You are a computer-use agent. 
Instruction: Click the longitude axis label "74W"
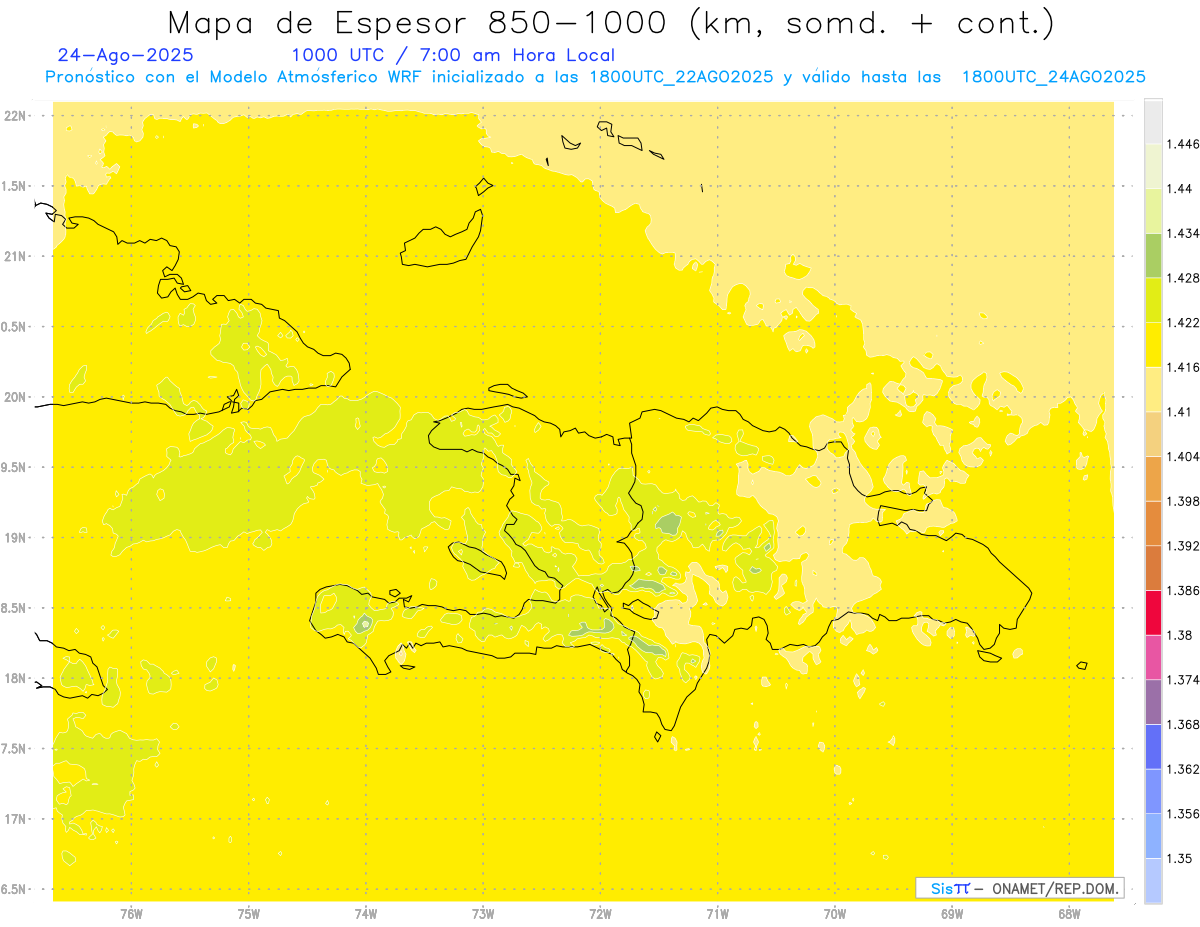pyautogui.click(x=366, y=914)
